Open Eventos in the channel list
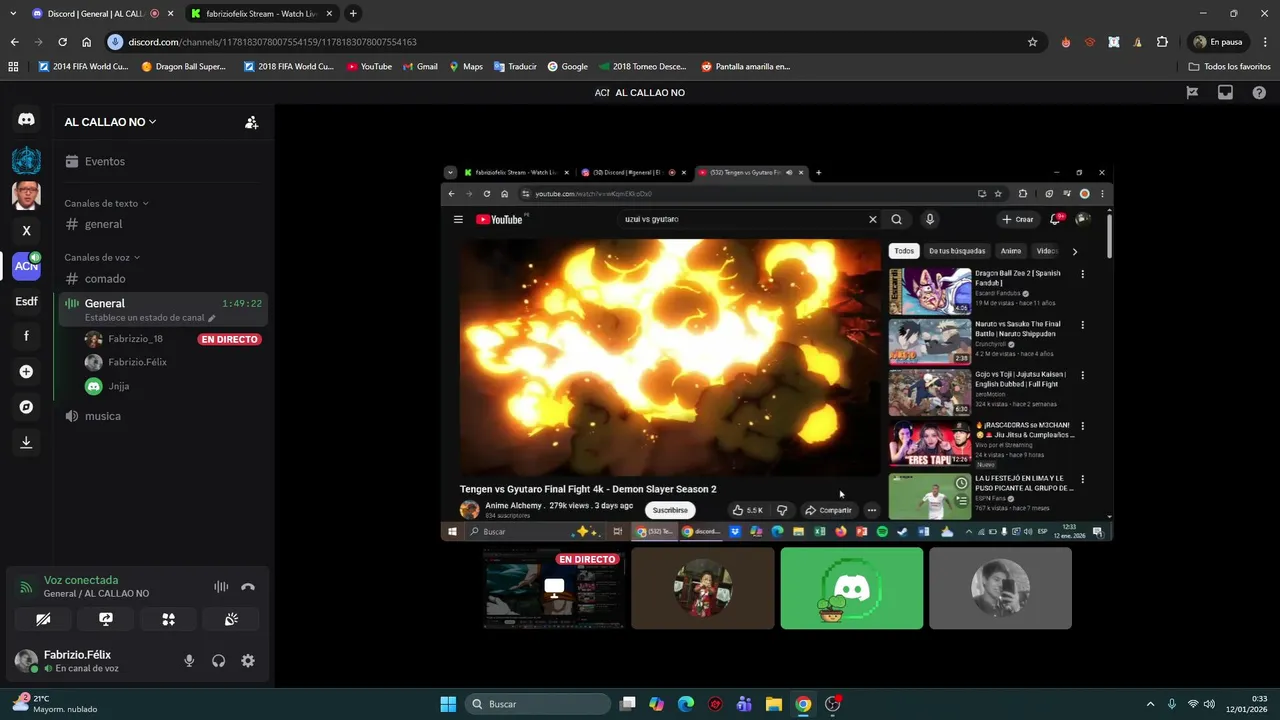Viewport: 1280px width, 720px height. click(x=163, y=161)
